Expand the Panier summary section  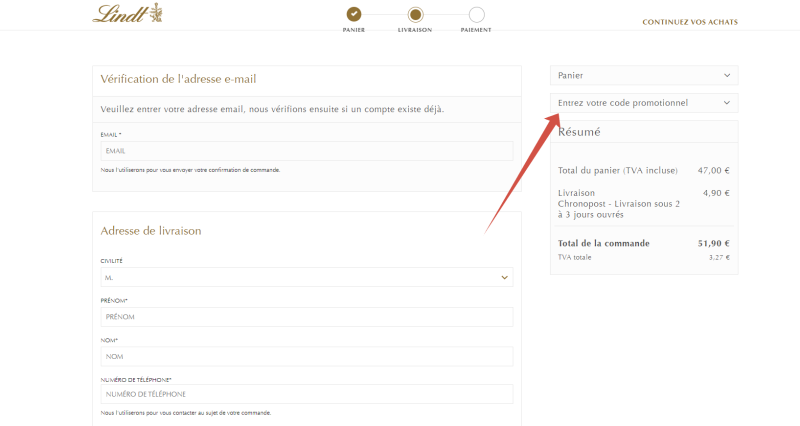644,76
